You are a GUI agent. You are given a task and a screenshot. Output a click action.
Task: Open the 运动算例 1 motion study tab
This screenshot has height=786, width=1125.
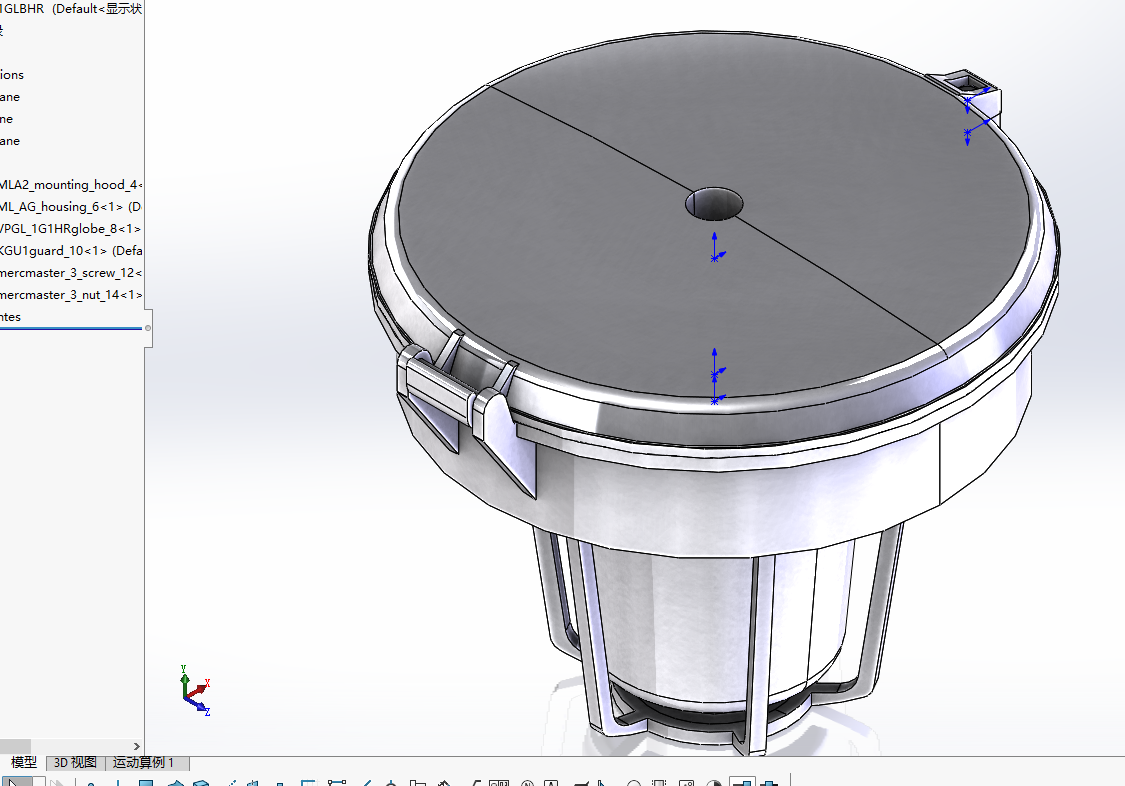tap(143, 762)
